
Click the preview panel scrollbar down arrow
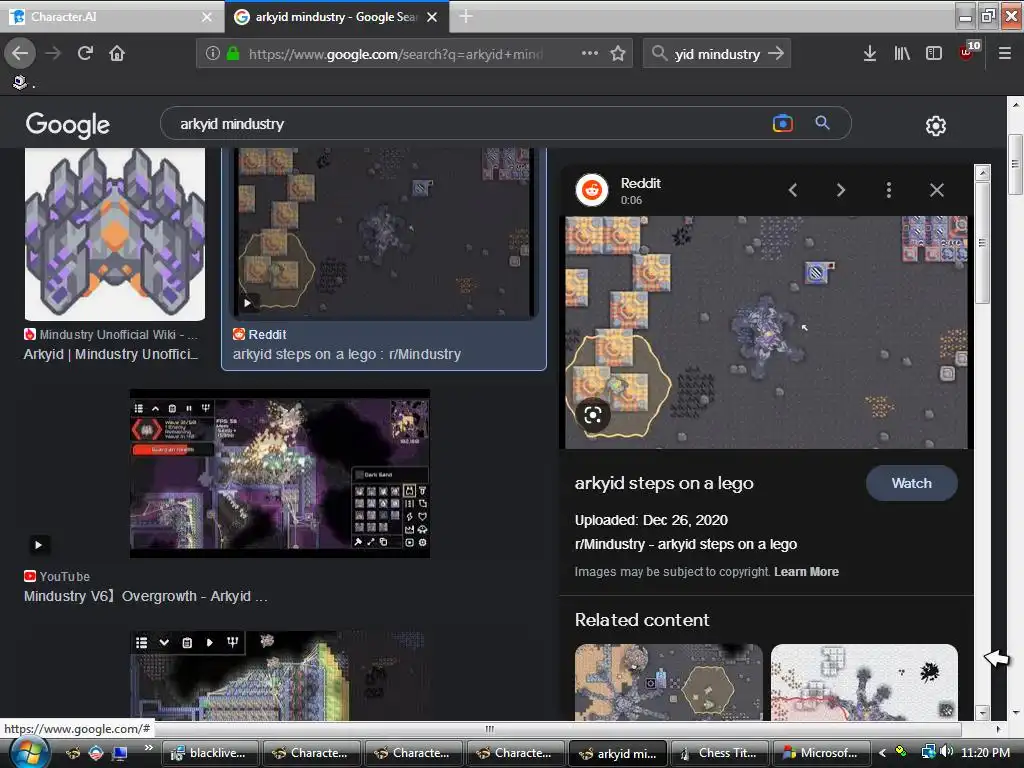point(982,712)
